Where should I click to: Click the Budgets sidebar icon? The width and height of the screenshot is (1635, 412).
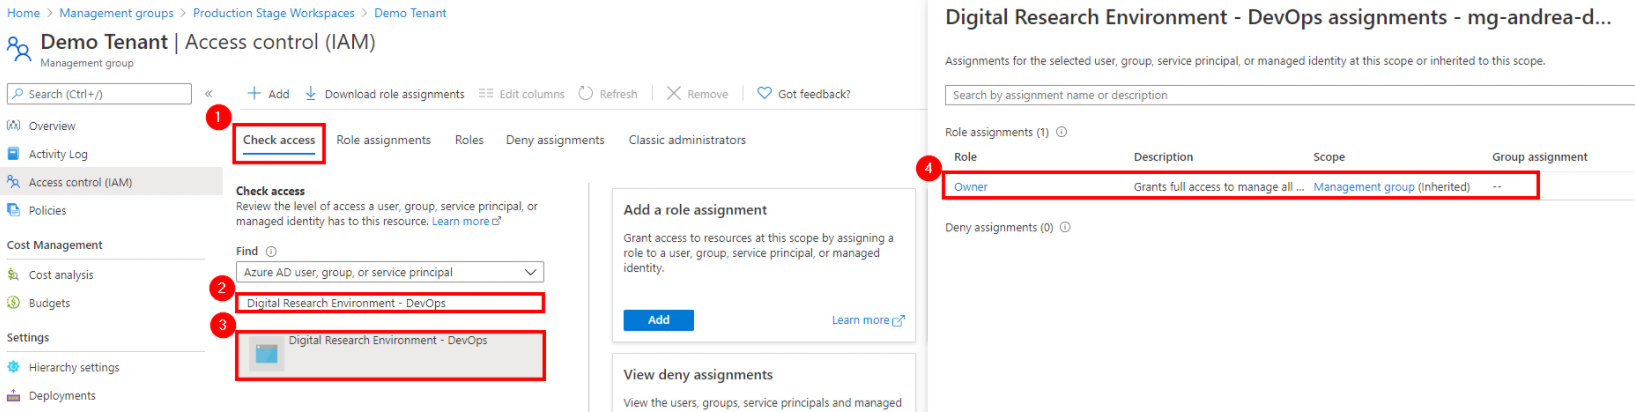14,302
